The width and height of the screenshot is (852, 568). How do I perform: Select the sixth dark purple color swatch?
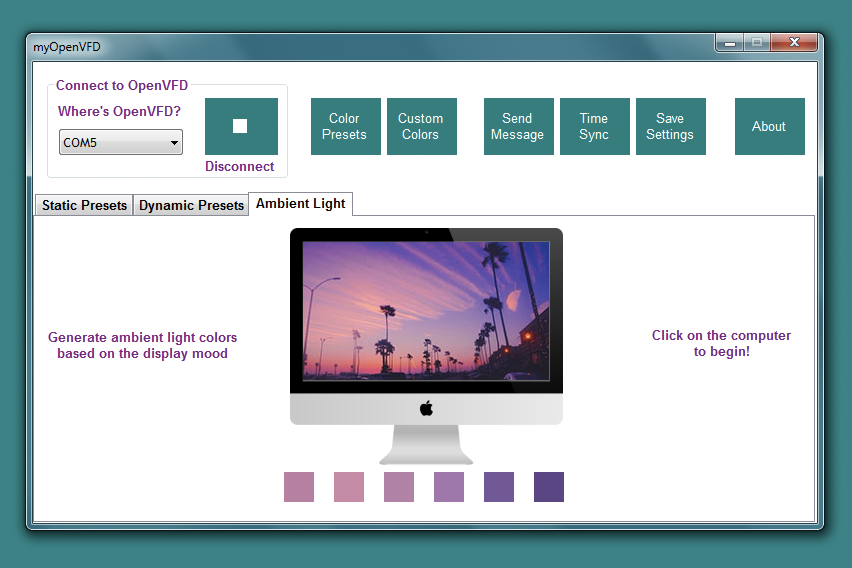(549, 486)
